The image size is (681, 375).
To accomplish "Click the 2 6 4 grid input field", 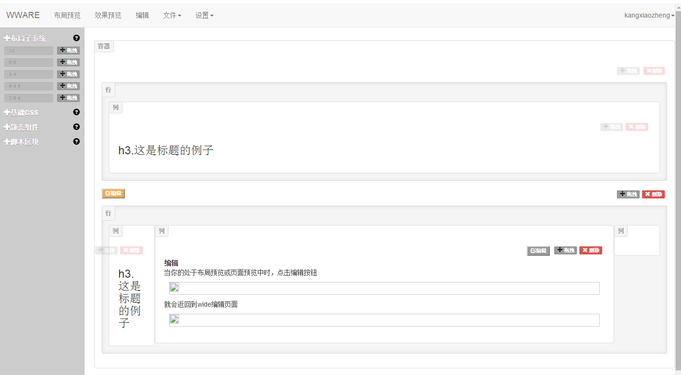I will coord(29,98).
